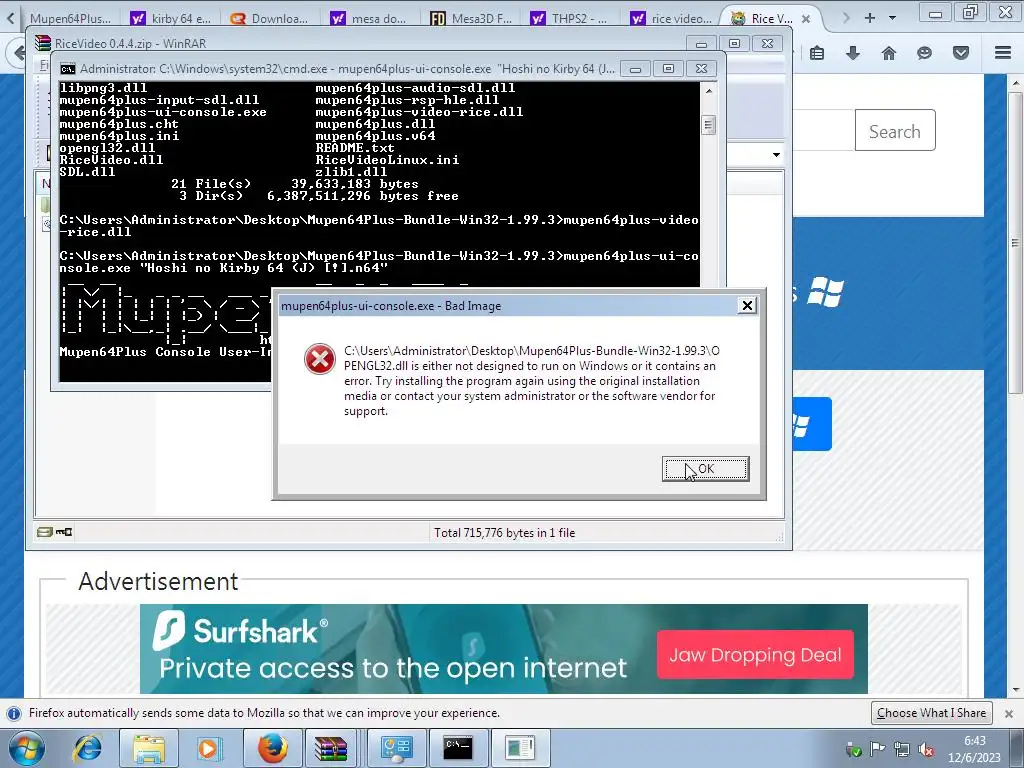Screen dimensions: 1024x768
Task: Open the Firefox hamburger menu
Action: [1003, 53]
